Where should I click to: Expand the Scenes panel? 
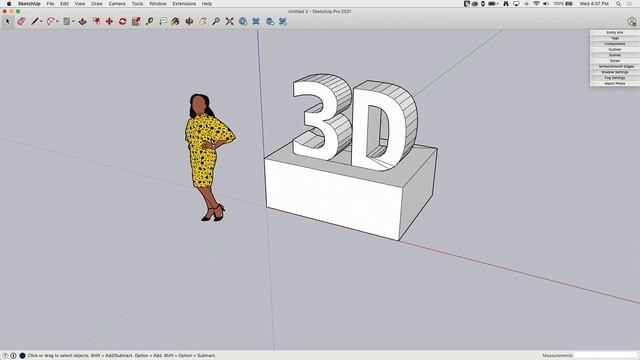(615, 55)
